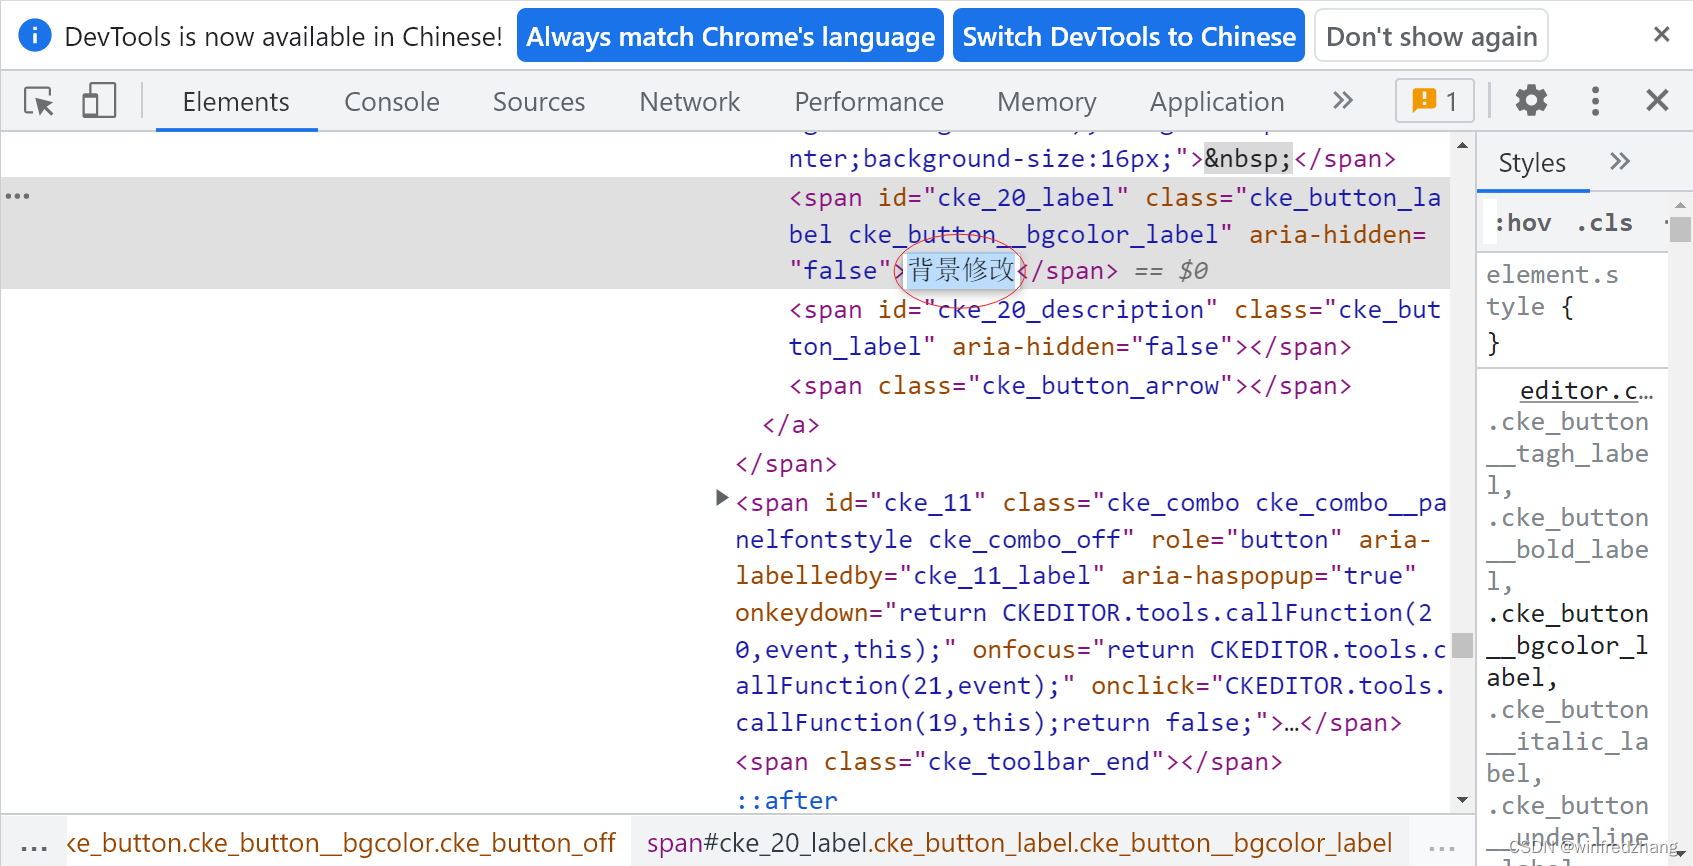This screenshot has width=1693, height=866.
Task: Click the .cke_button__bold_label selector text
Action: pyautogui.click(x=1567, y=549)
